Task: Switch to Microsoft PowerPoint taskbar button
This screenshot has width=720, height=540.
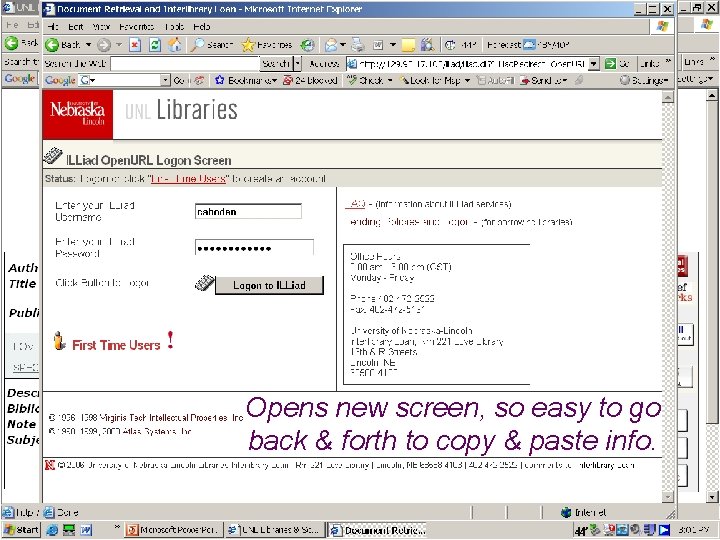Action: coord(174,530)
